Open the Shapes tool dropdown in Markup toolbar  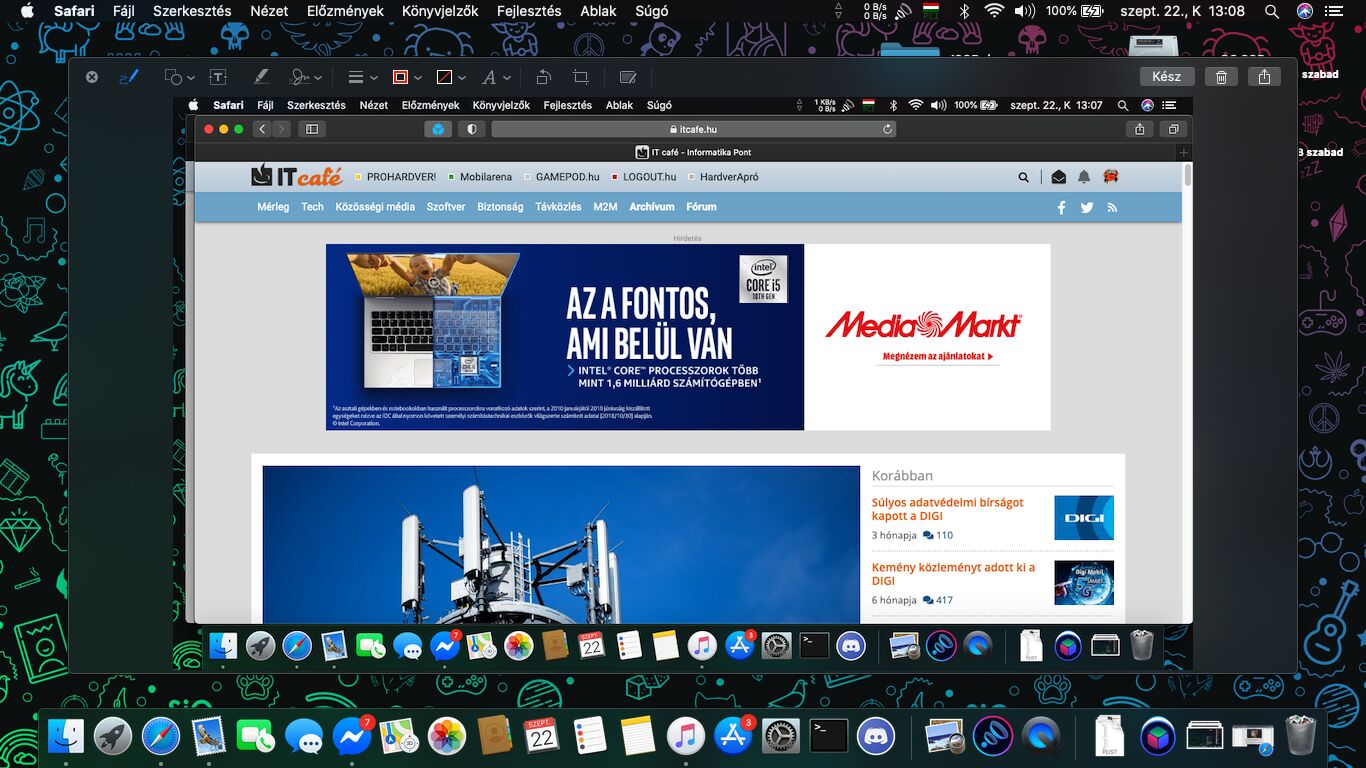[179, 77]
